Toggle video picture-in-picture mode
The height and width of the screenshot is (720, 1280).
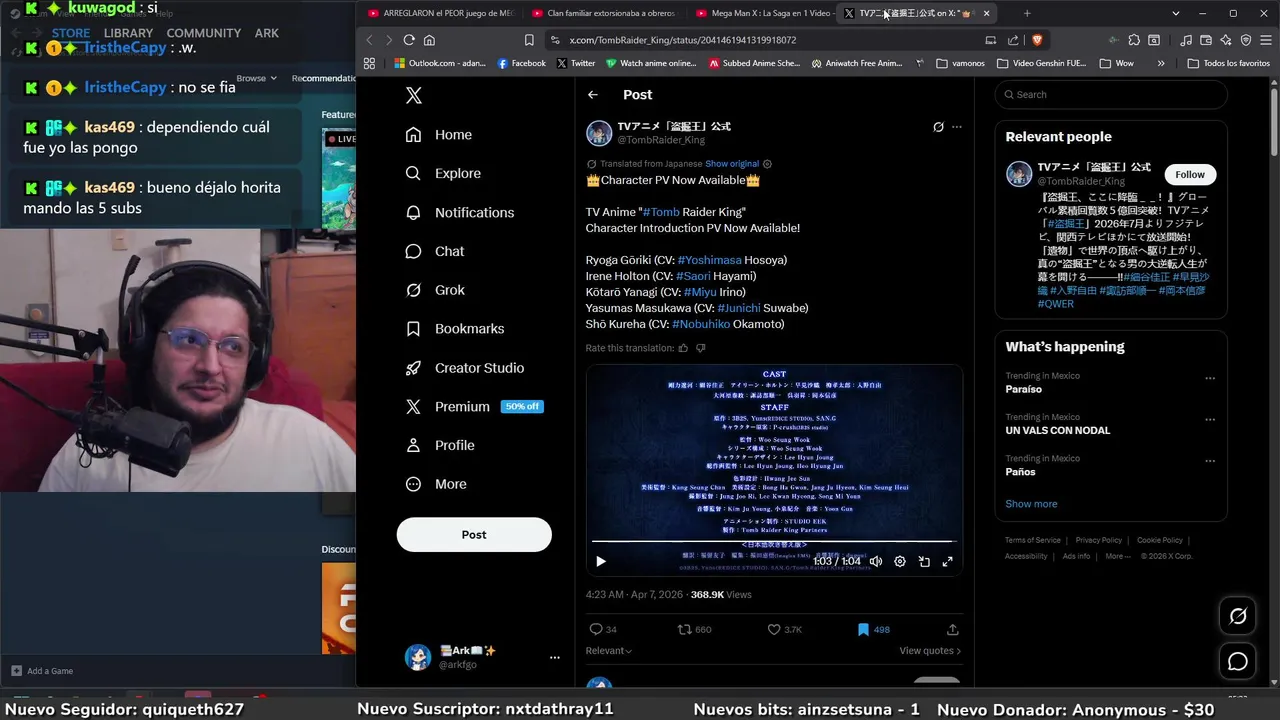tap(924, 561)
